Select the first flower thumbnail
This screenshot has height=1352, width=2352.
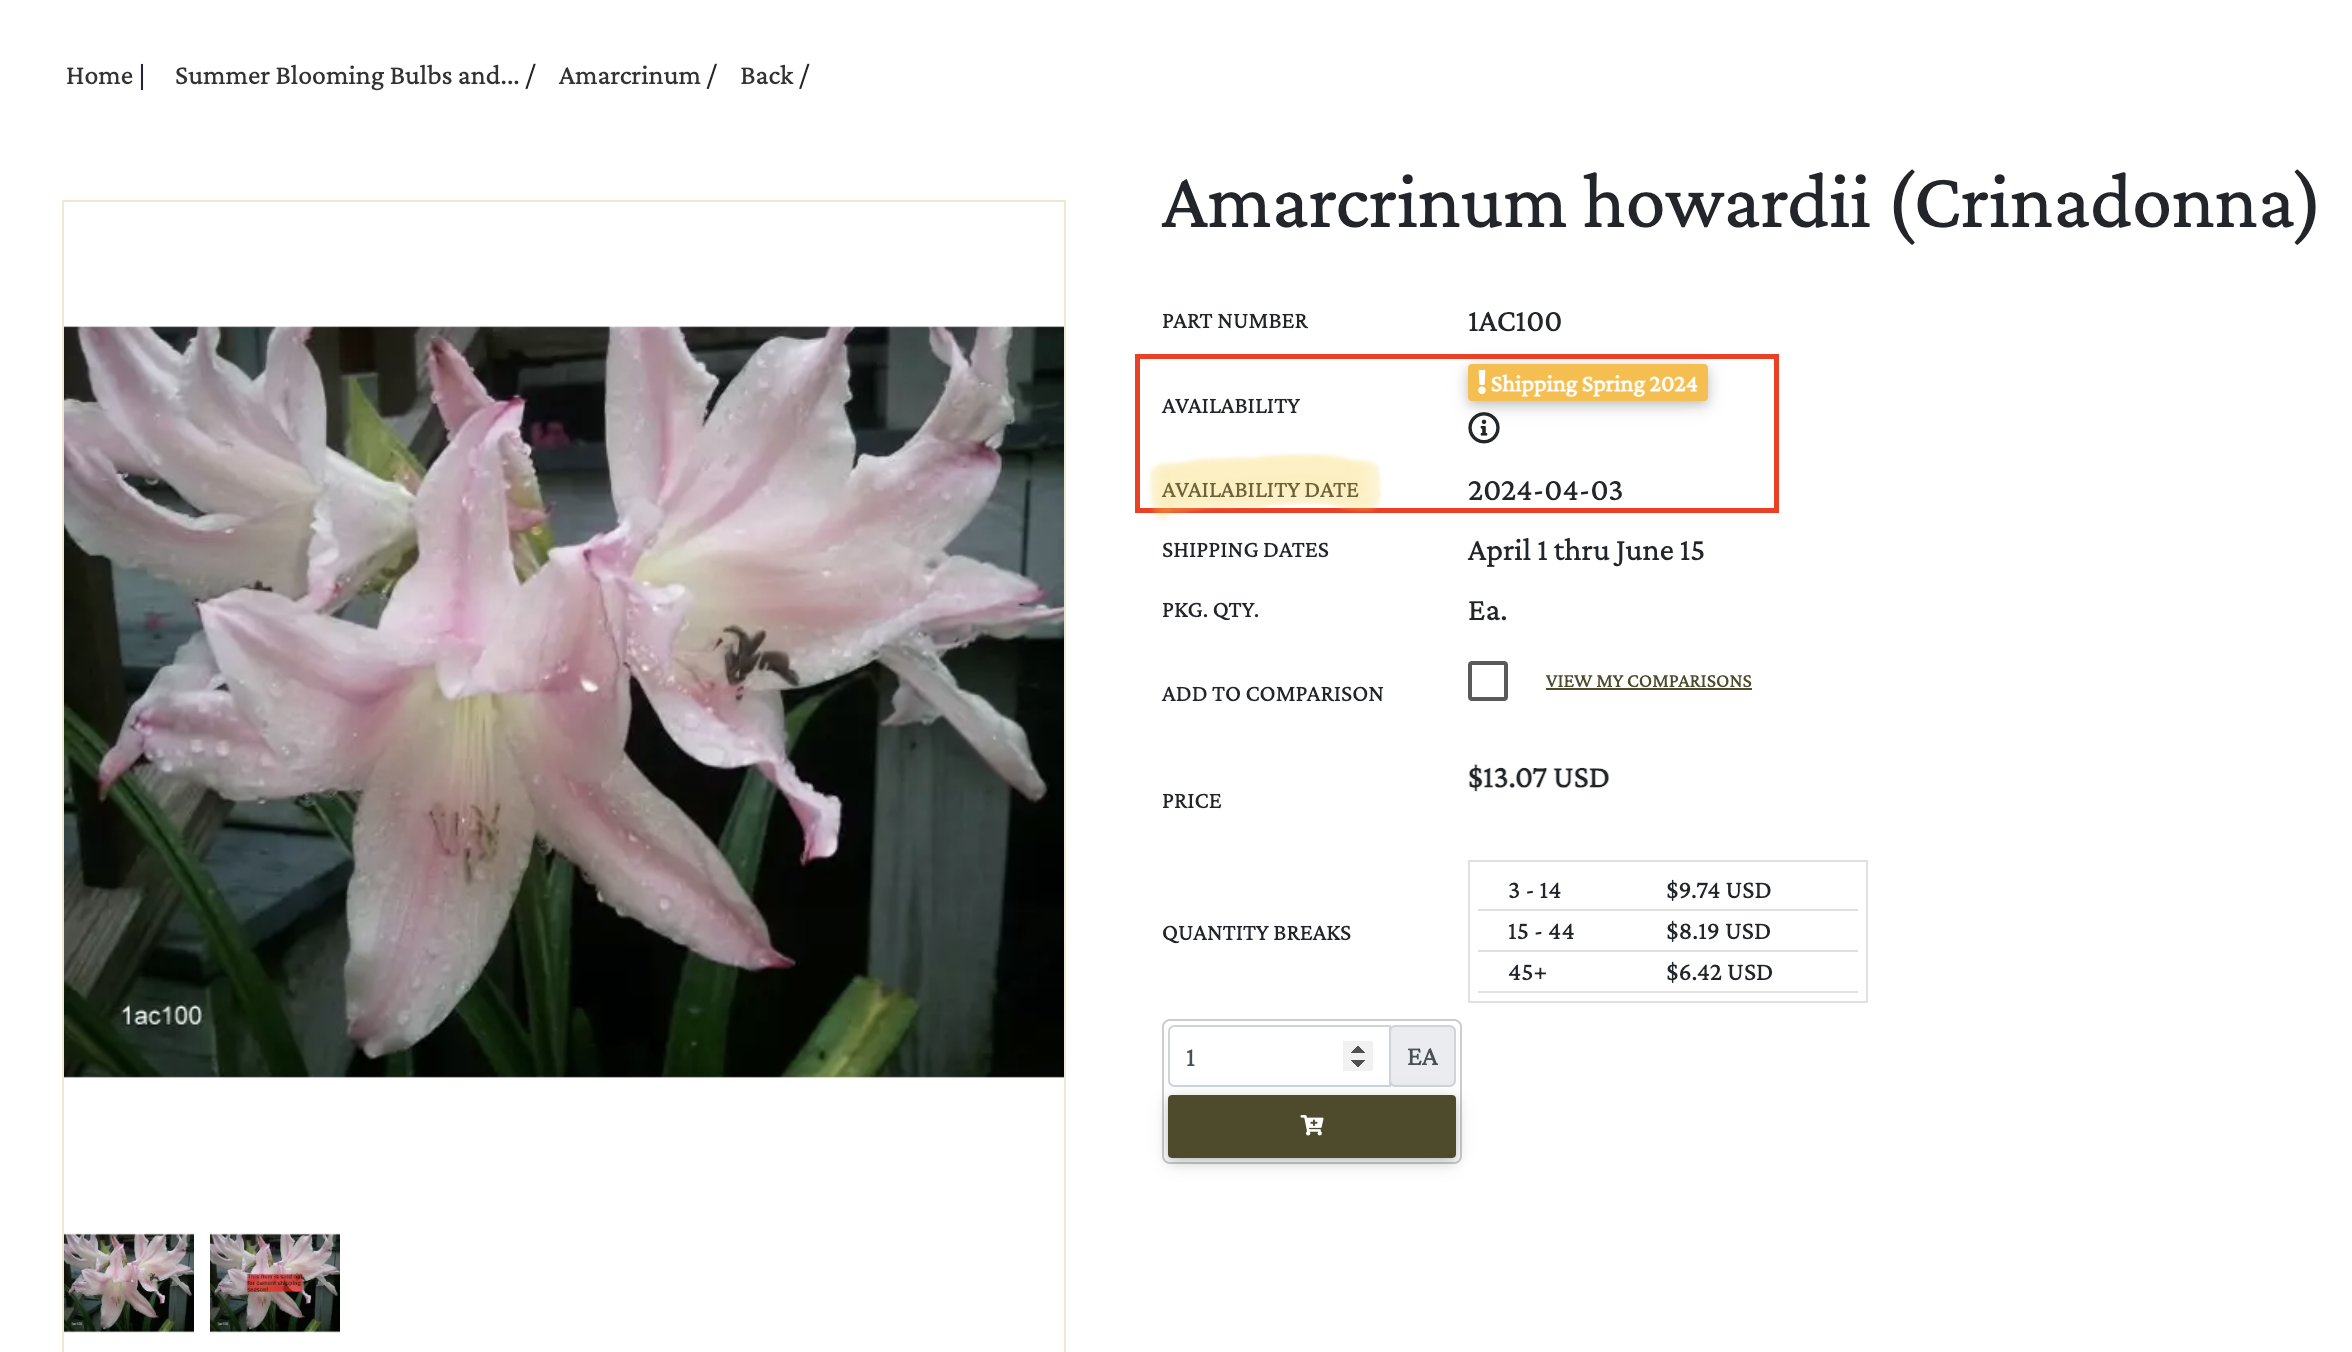[x=129, y=1282]
